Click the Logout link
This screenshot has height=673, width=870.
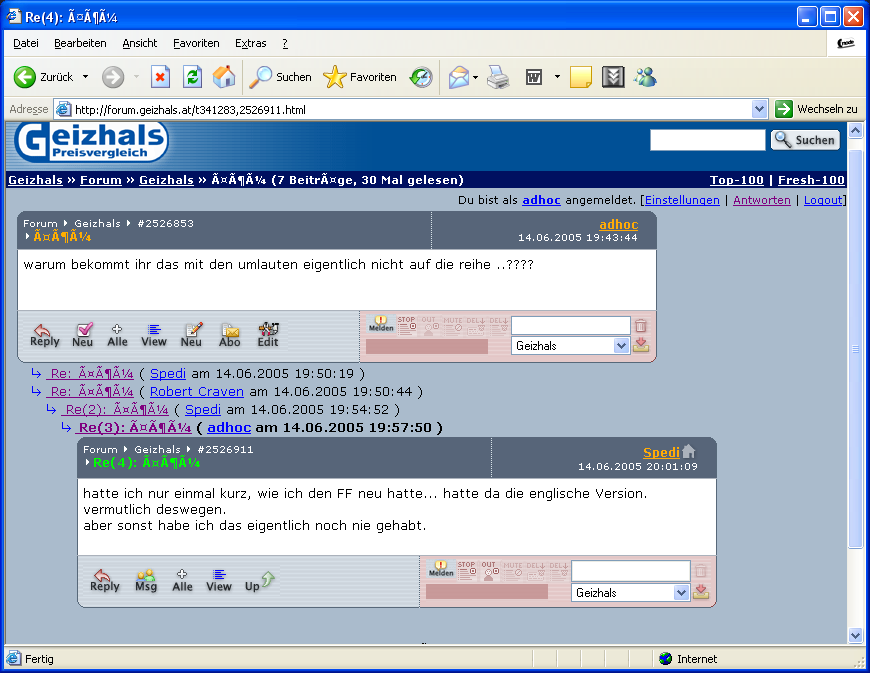click(x=823, y=200)
